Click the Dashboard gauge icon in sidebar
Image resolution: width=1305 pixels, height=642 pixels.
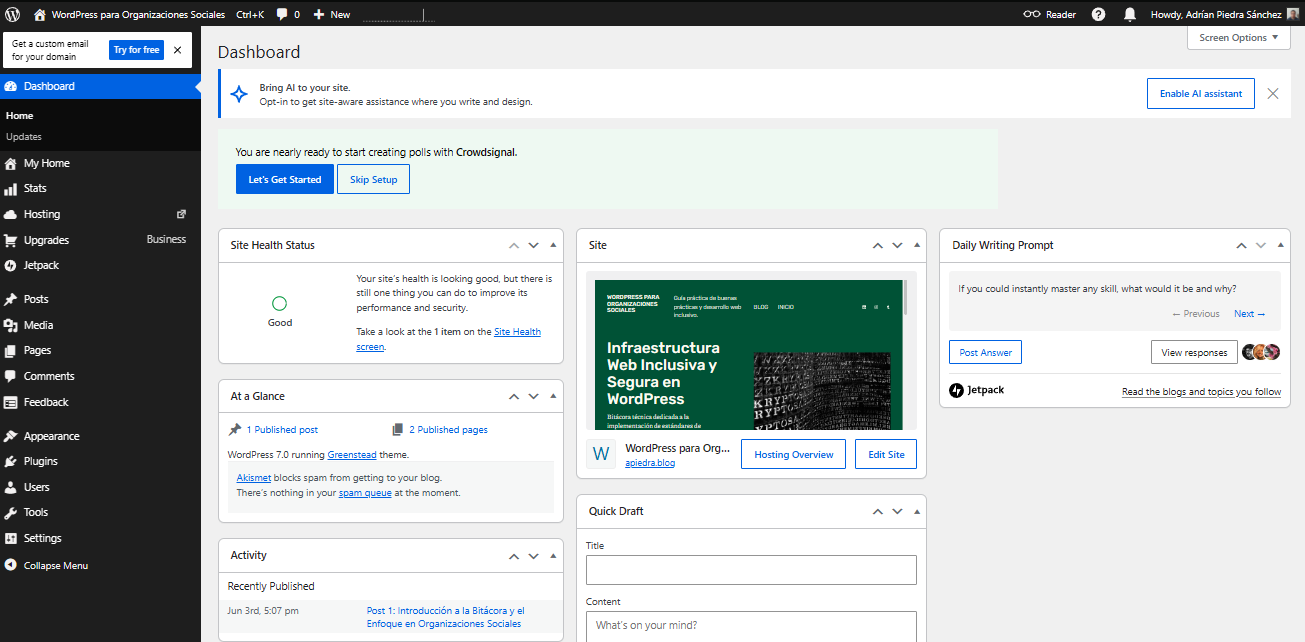tap(11, 86)
